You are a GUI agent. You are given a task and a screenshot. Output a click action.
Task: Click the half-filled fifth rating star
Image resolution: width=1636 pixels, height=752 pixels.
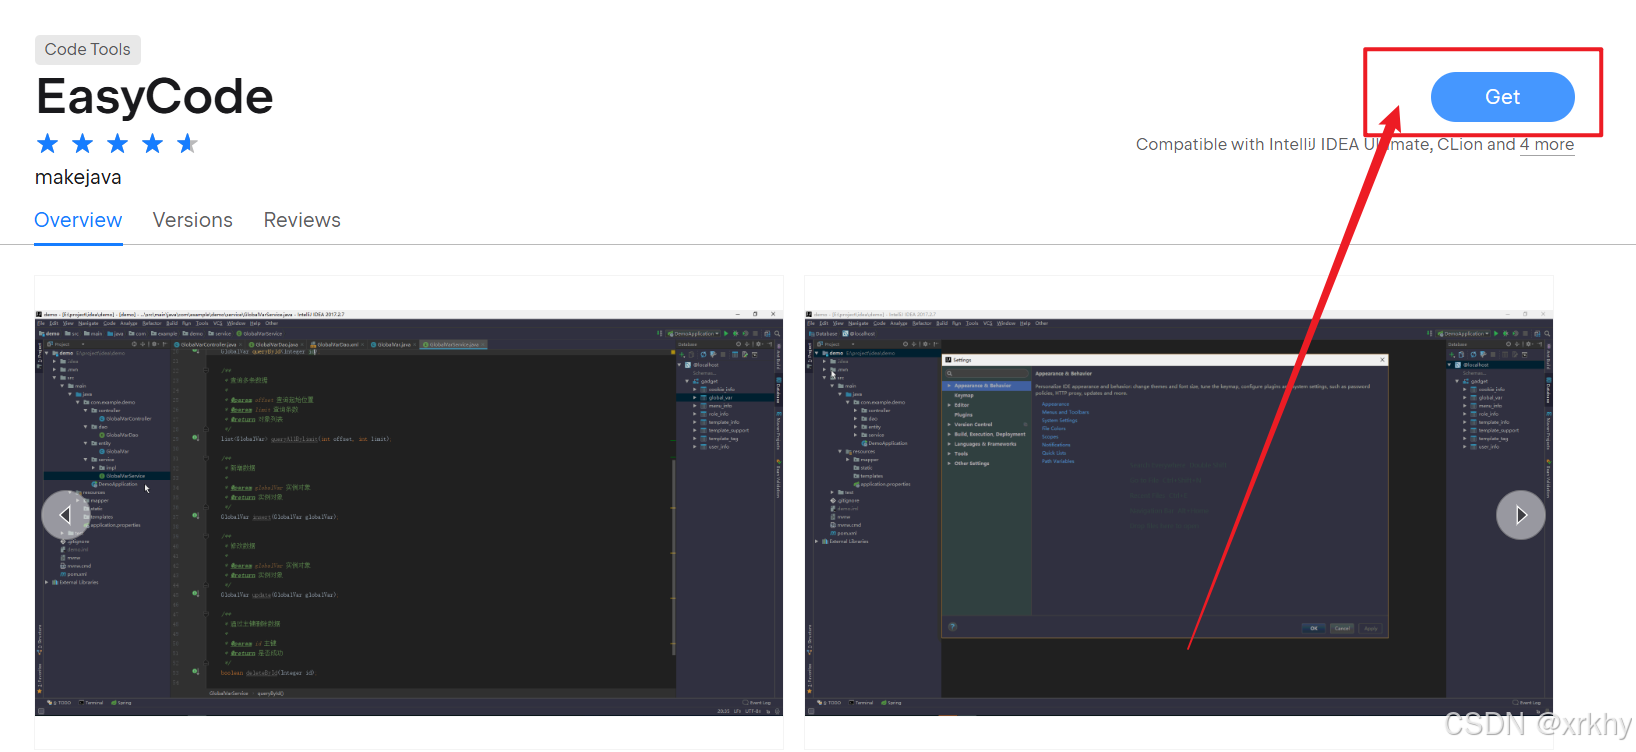click(x=187, y=143)
